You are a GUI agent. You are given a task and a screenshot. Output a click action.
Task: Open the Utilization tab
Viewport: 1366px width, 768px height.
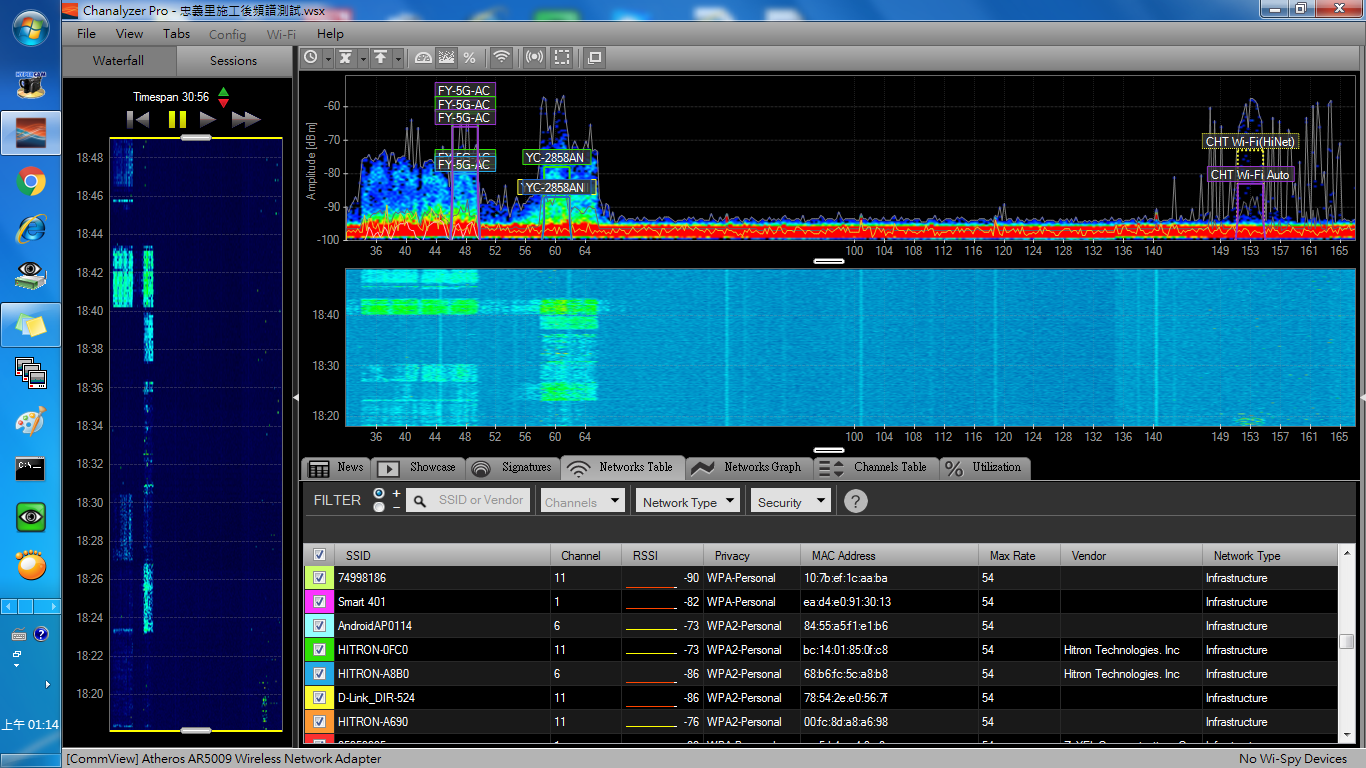point(983,467)
